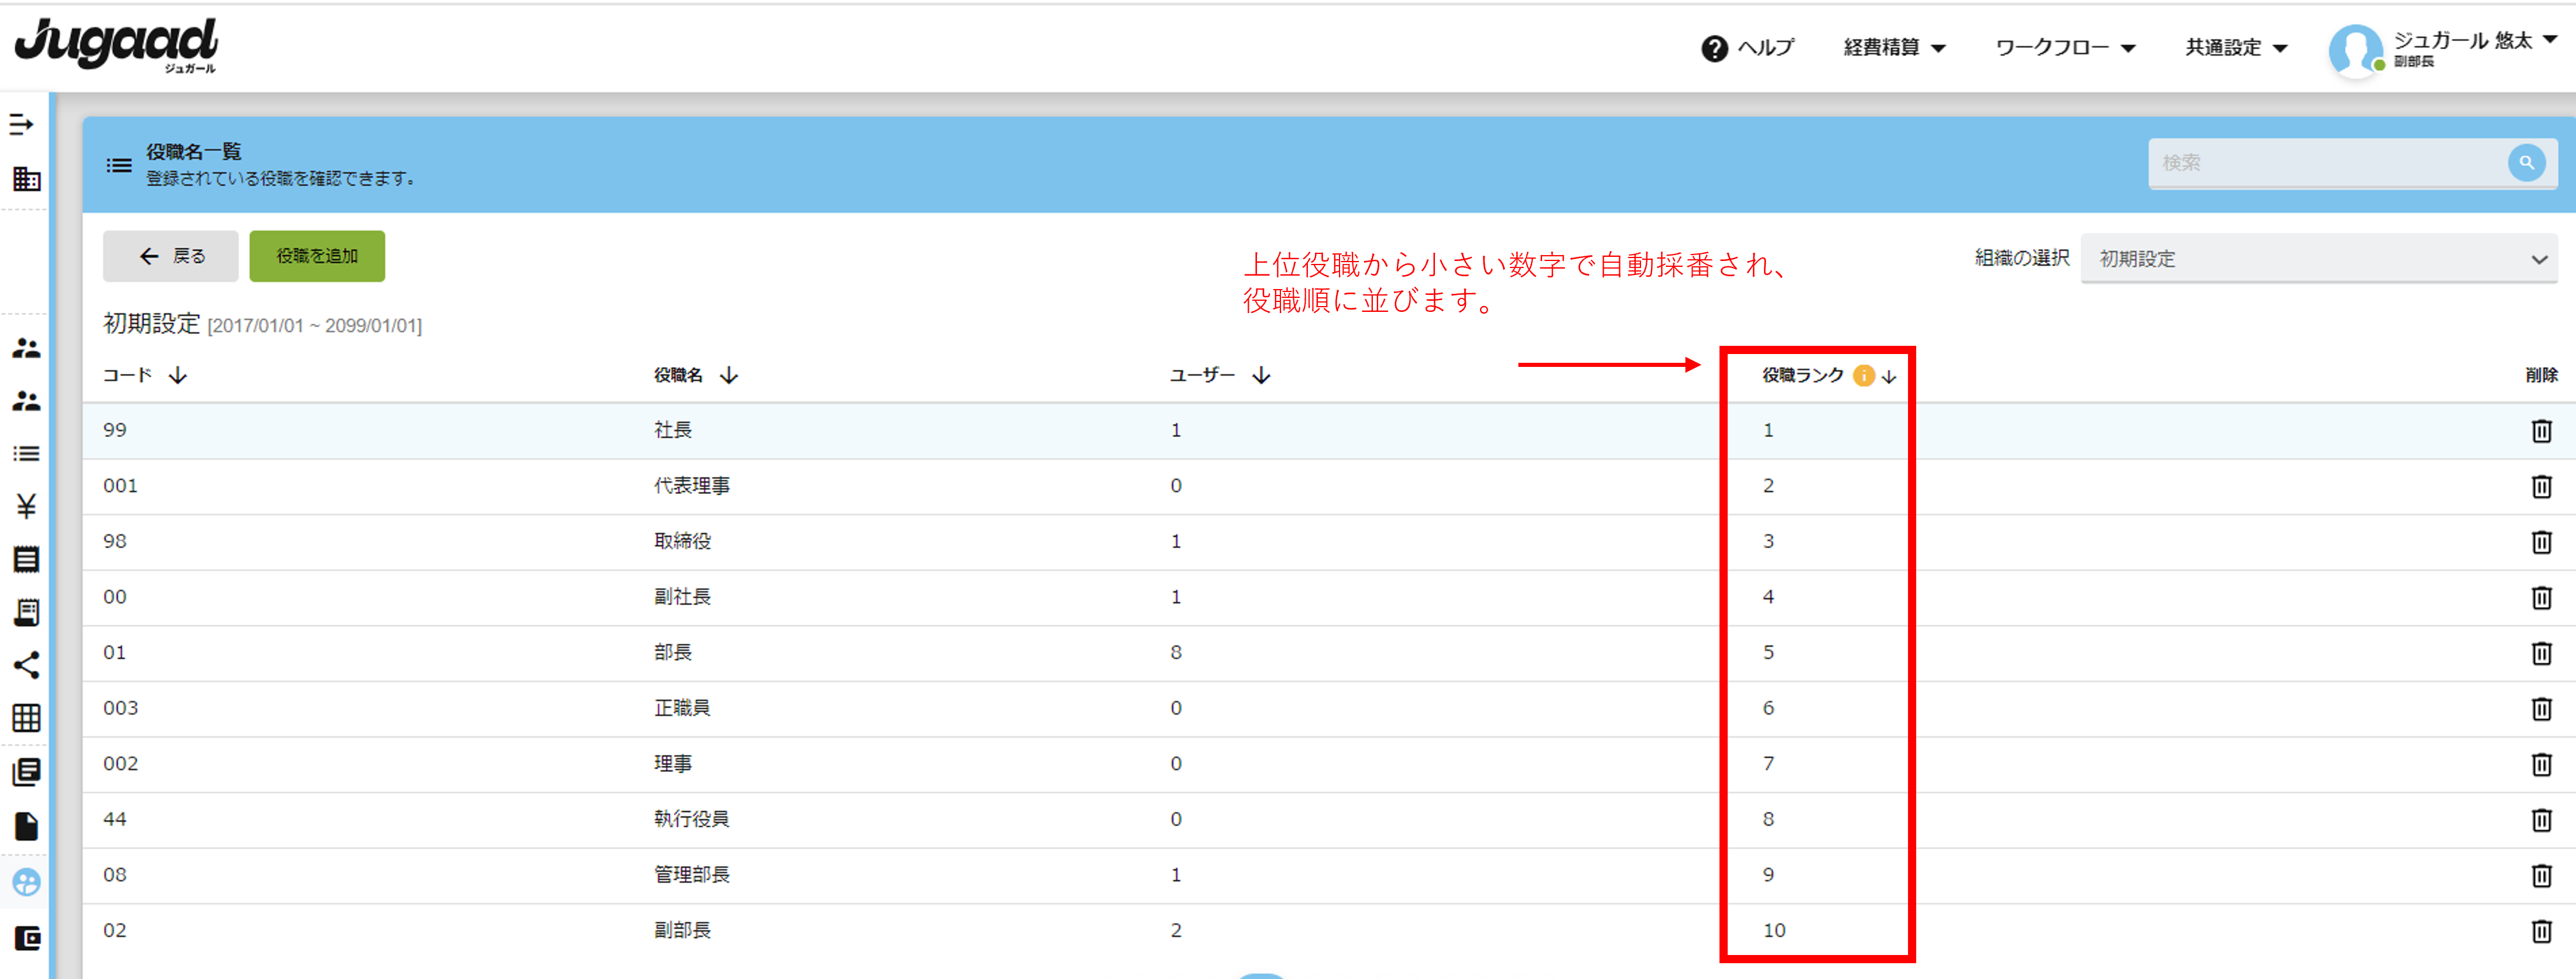Open the 経費精算 menu
This screenshot has width=2576, height=979.
(1894, 48)
